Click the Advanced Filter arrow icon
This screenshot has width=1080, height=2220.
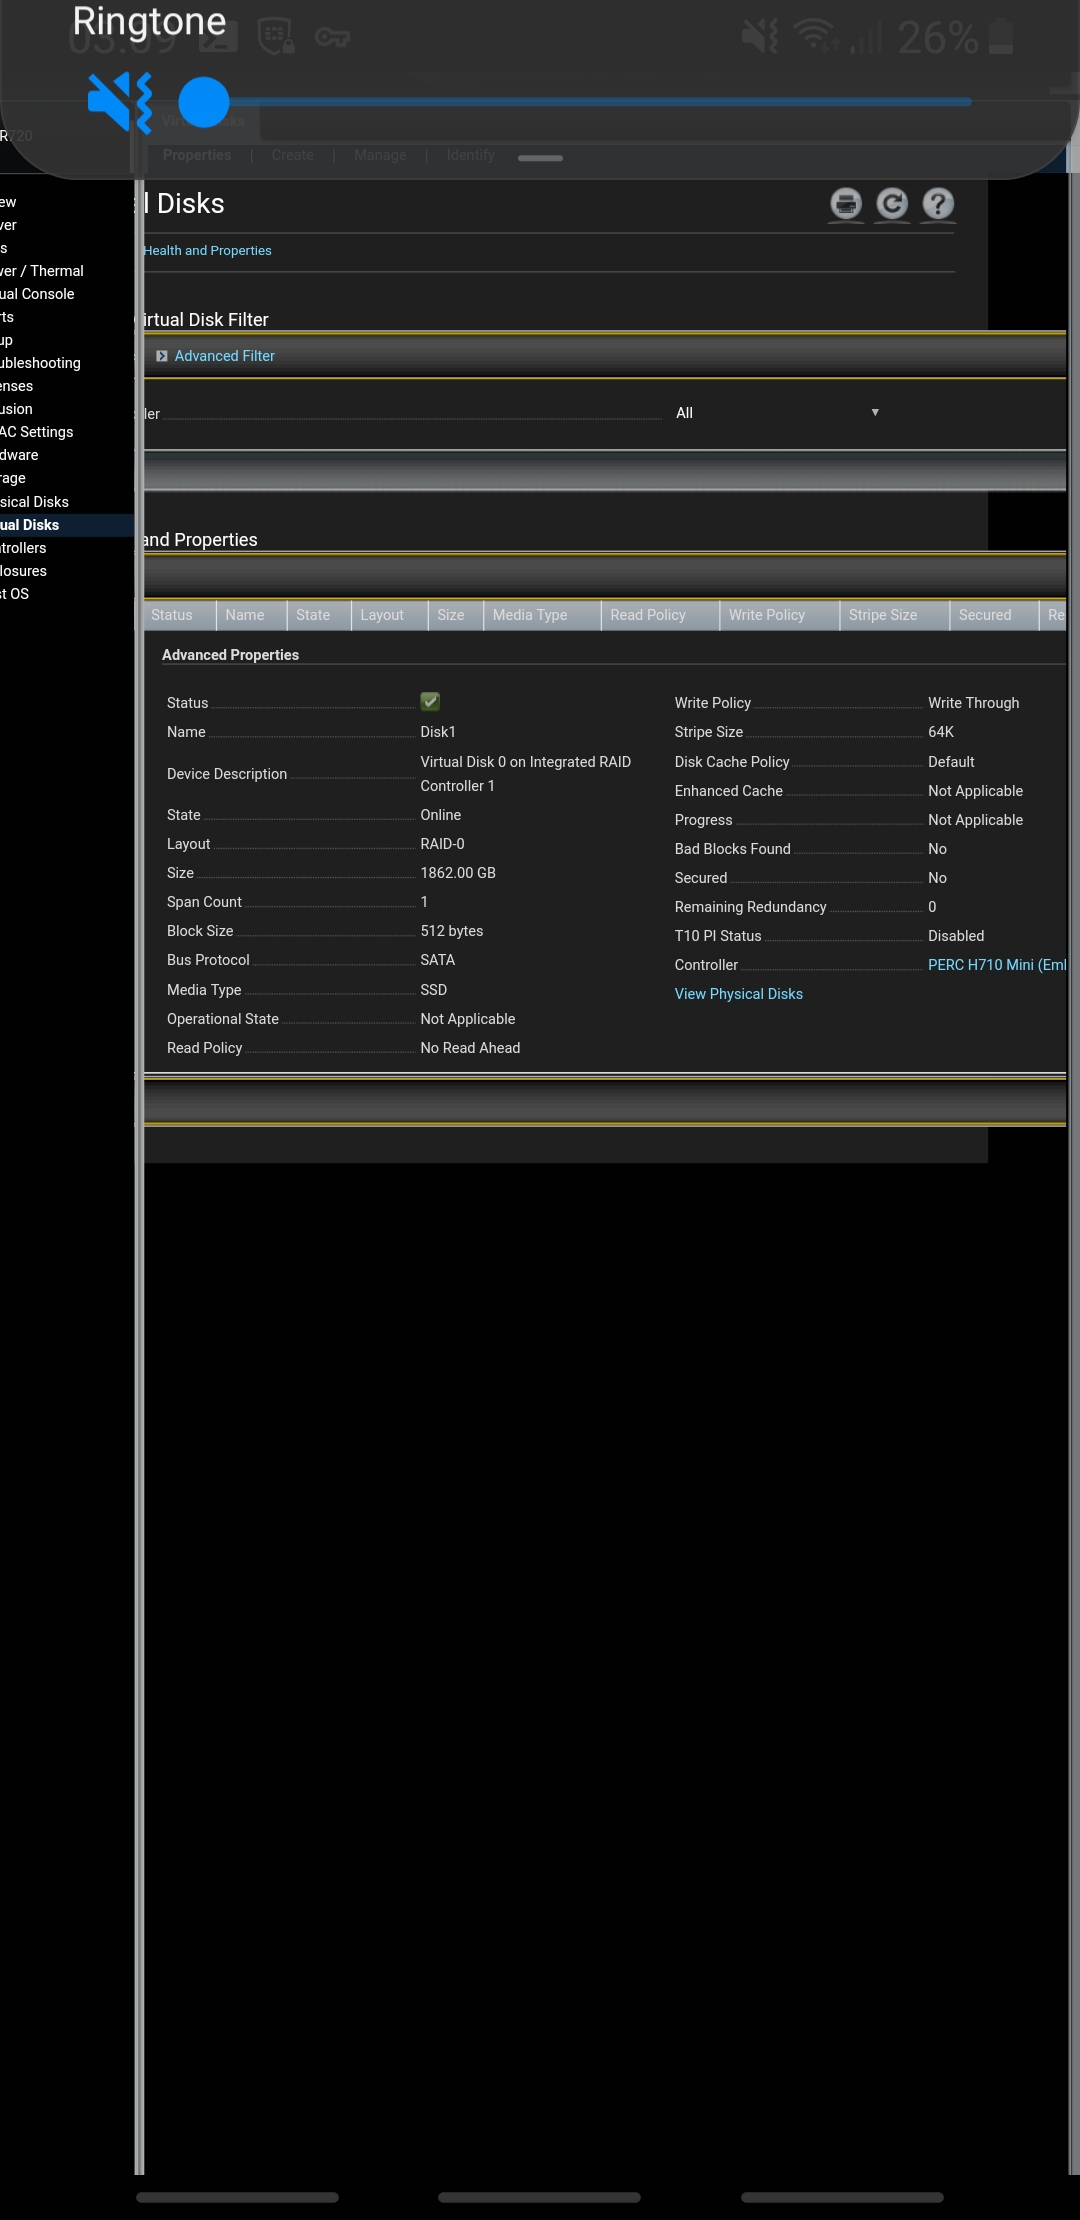pyautogui.click(x=161, y=356)
